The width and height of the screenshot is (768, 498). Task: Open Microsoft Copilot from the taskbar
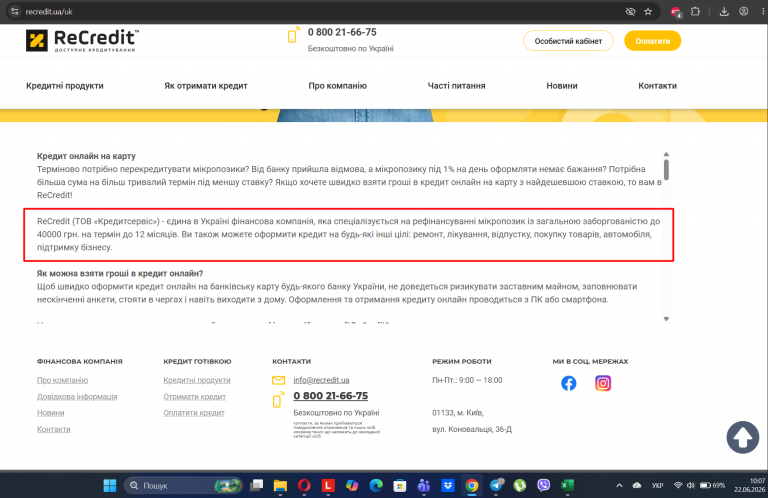pyautogui.click(x=352, y=485)
